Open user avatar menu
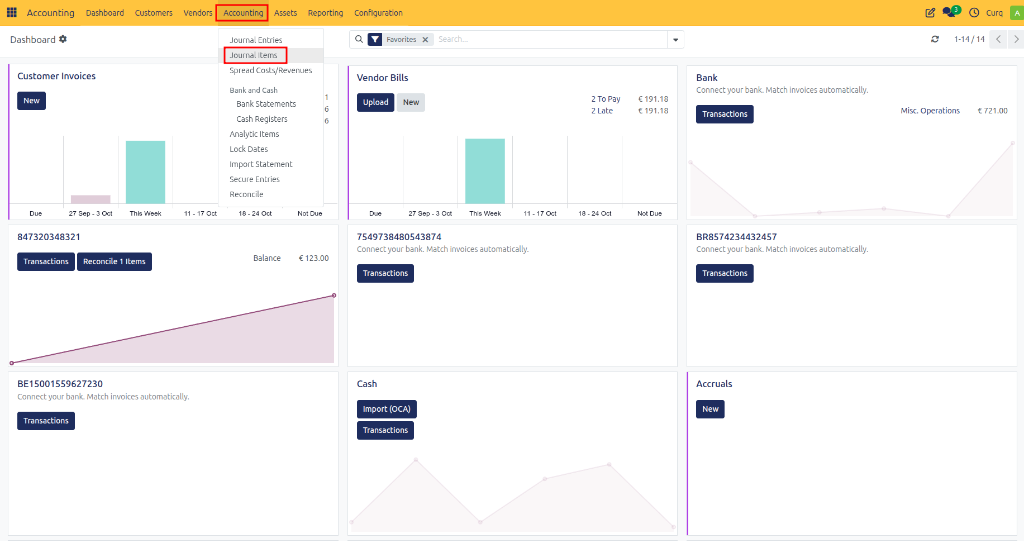1024x541 pixels. coord(1016,12)
